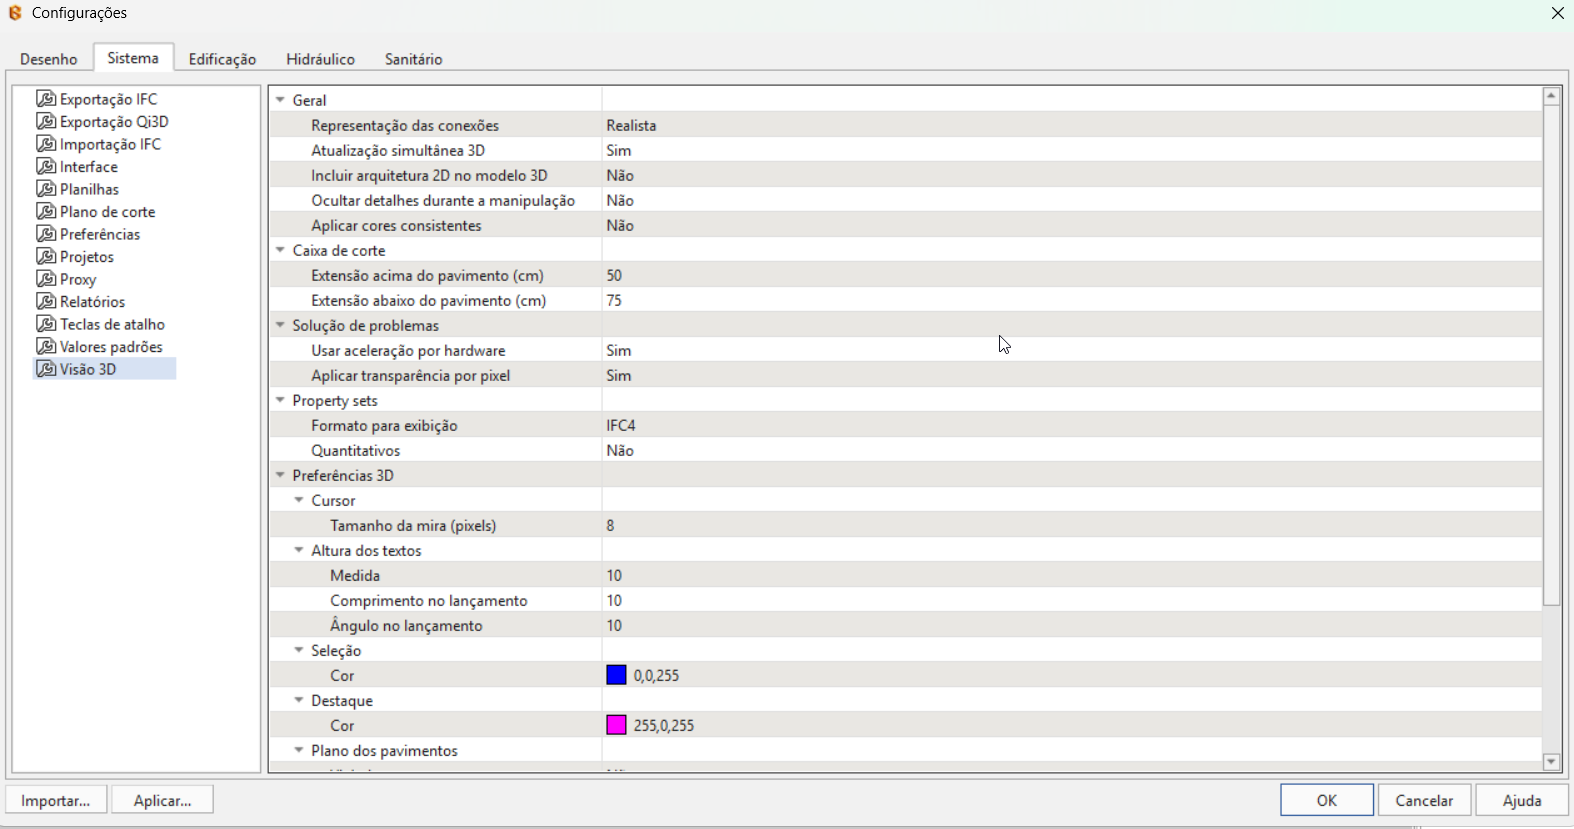Open the Edificação tab
Screen dimensions: 1574x829
(222, 59)
